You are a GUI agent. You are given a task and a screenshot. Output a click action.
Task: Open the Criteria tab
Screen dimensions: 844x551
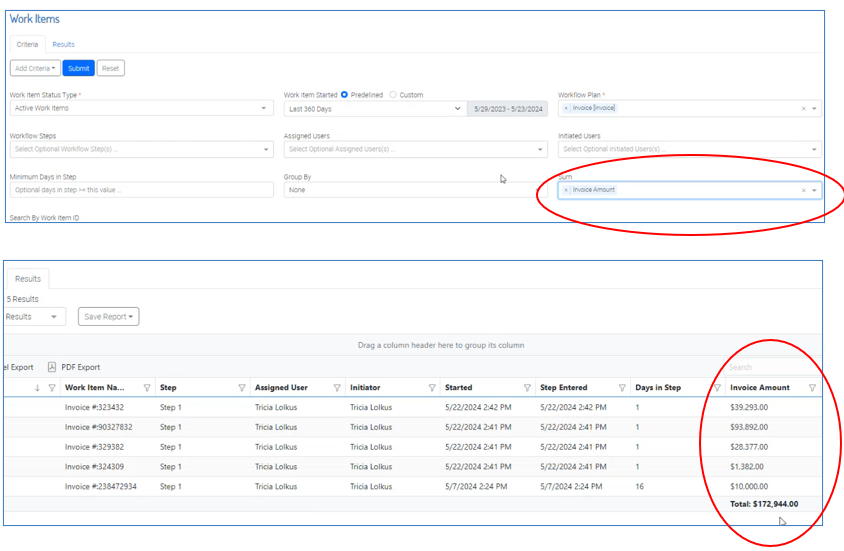point(27,44)
